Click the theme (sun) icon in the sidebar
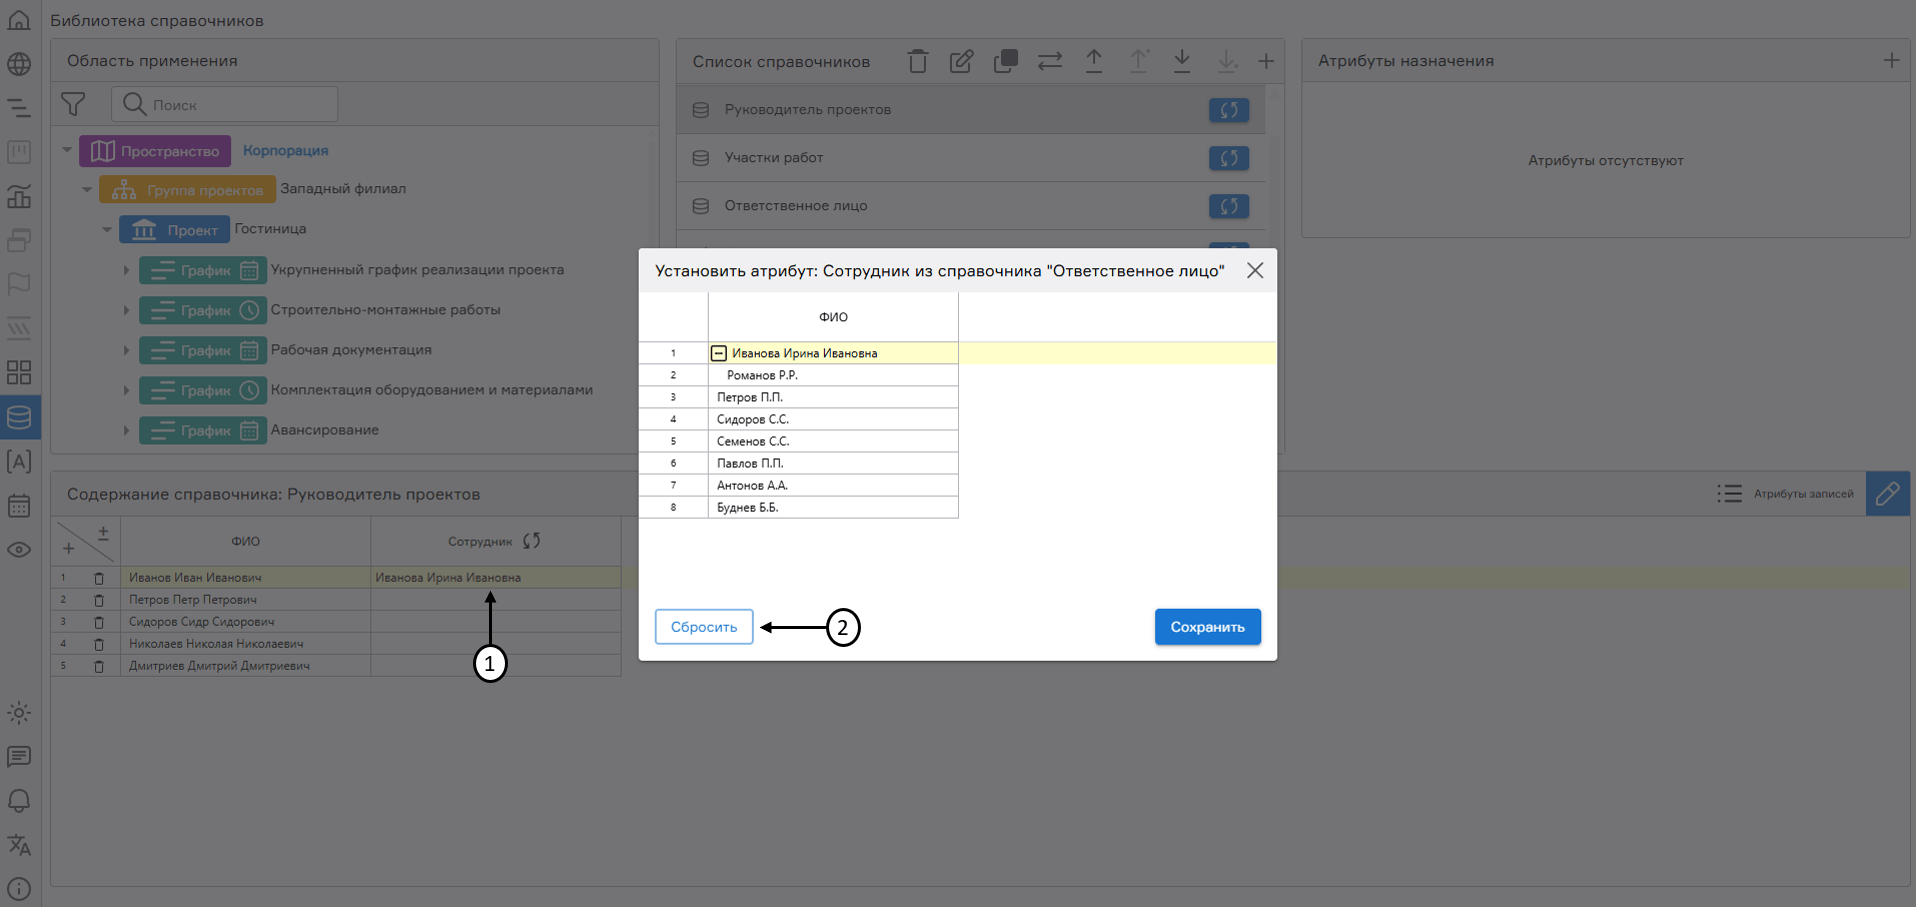Viewport: 1916px width, 907px height. click(x=19, y=713)
